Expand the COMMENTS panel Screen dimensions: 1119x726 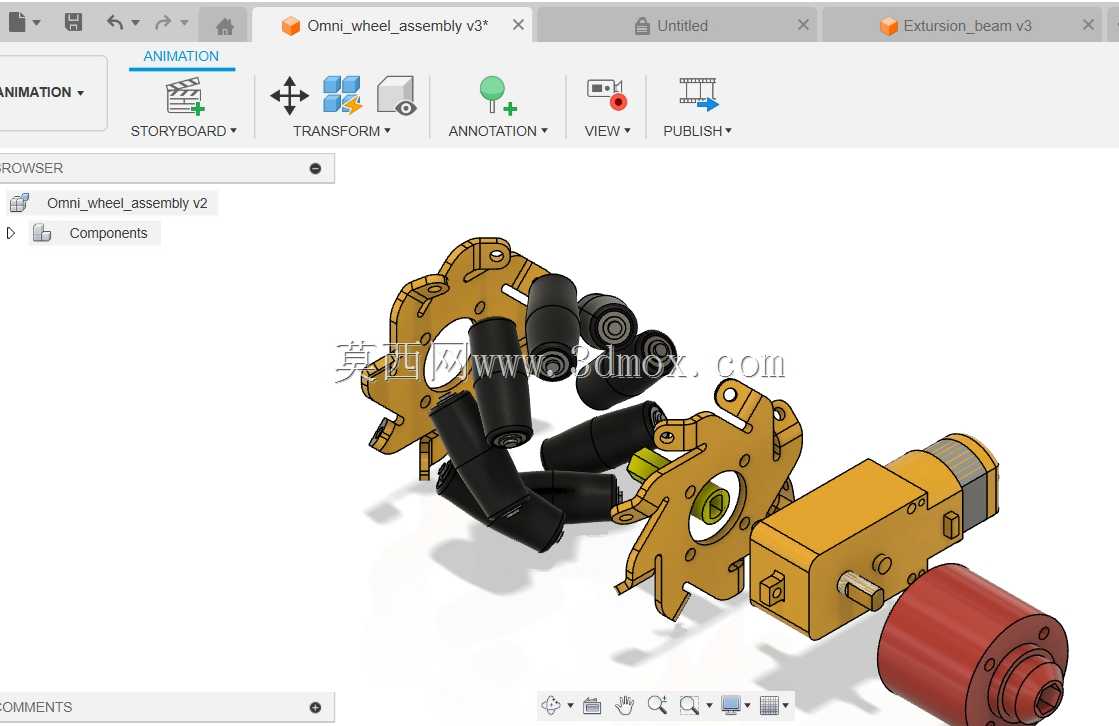tap(315, 707)
